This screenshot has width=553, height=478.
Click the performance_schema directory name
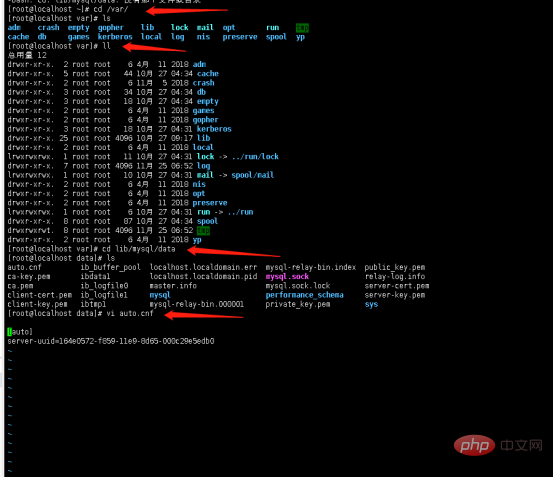point(304,295)
